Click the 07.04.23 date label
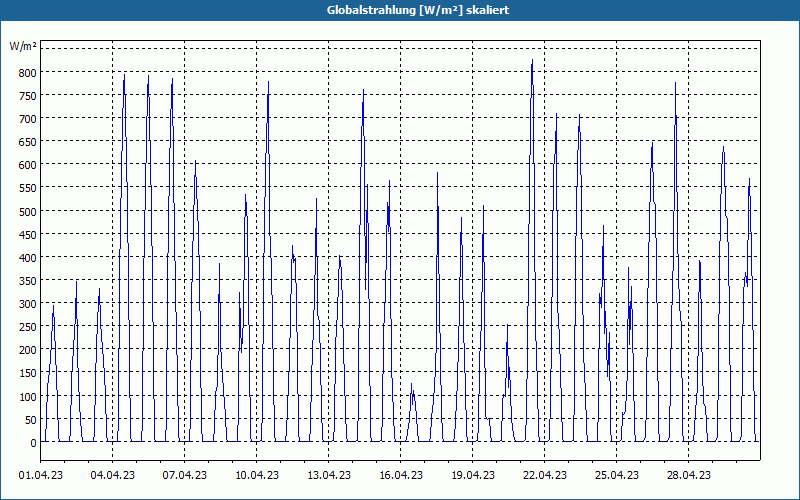Screen dimensions: 800x500 [185, 476]
